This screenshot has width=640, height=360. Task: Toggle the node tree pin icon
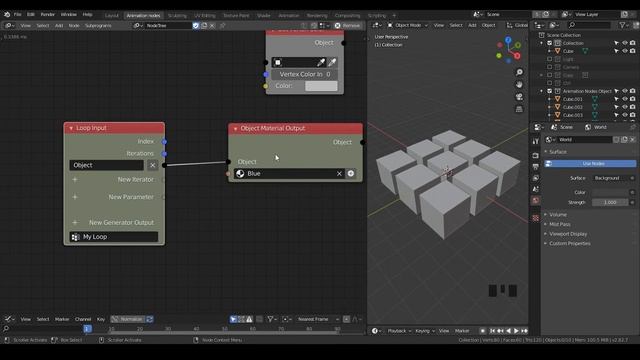coord(222,26)
